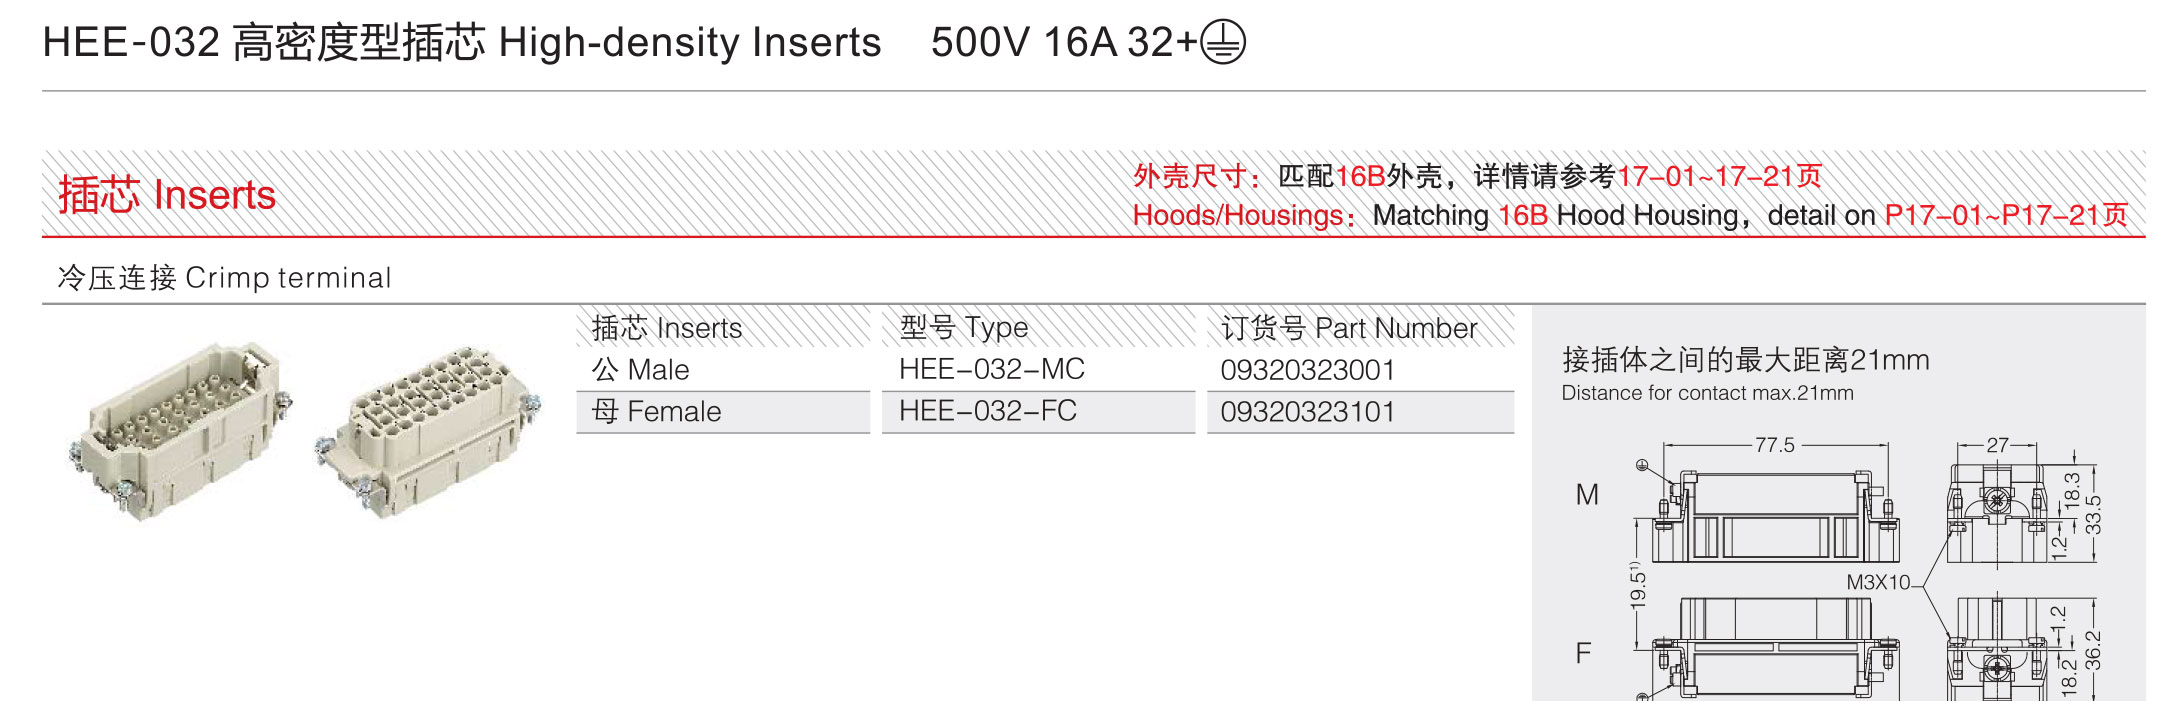Screen dimensions: 2177x701
Task: Select the male insert product photo
Action: (181, 431)
